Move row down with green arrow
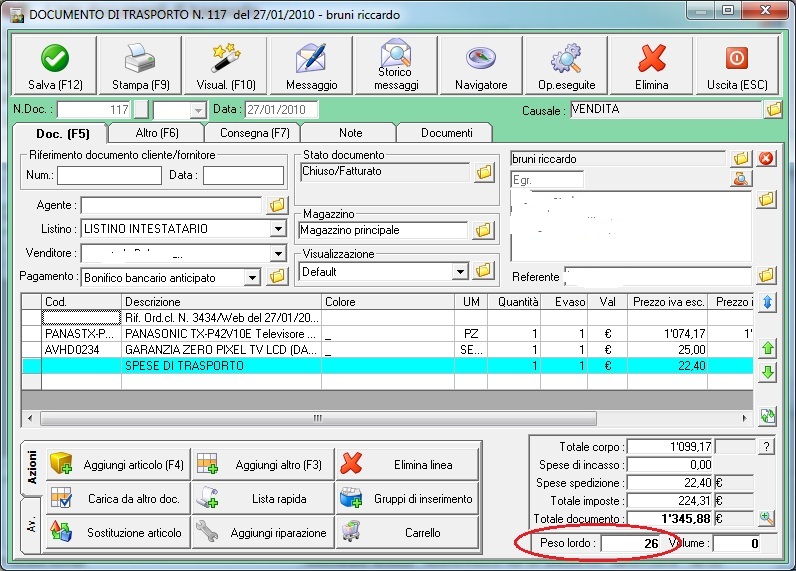This screenshot has height=571, width=796. (768, 373)
